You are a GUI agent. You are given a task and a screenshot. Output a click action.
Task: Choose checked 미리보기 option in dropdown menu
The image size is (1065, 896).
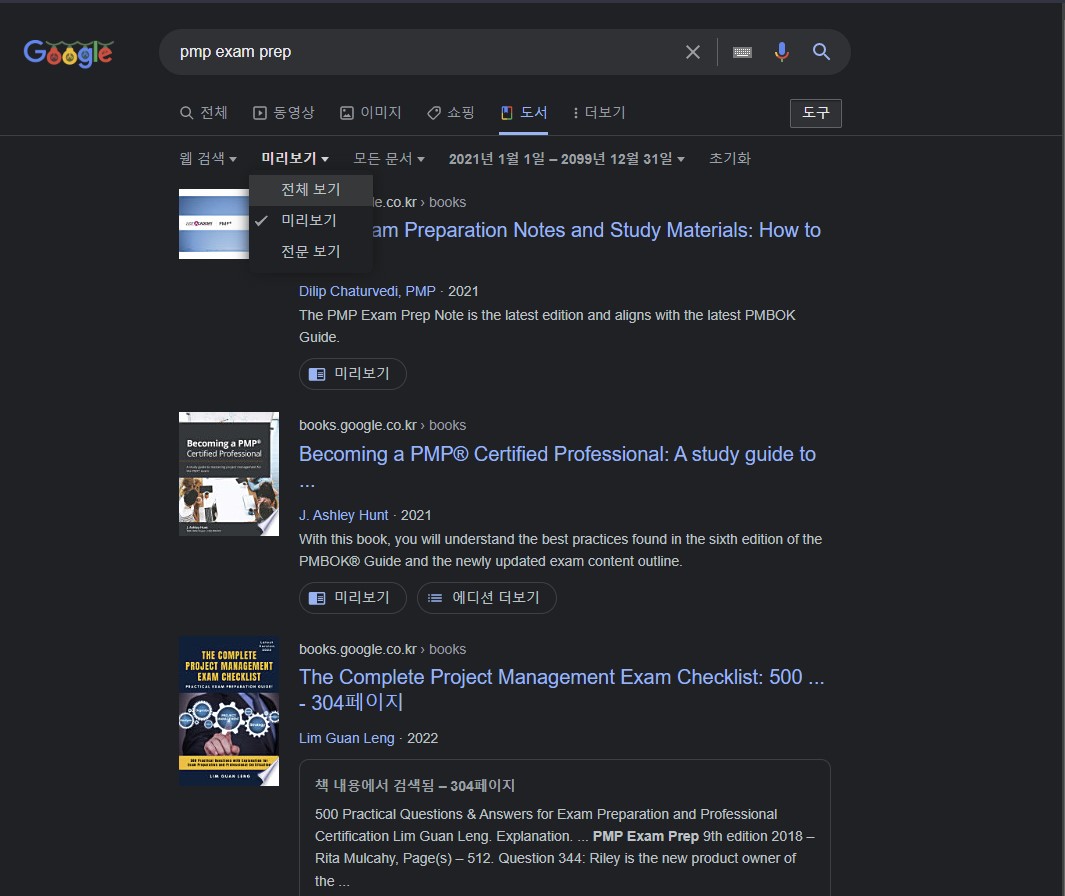tap(311, 221)
